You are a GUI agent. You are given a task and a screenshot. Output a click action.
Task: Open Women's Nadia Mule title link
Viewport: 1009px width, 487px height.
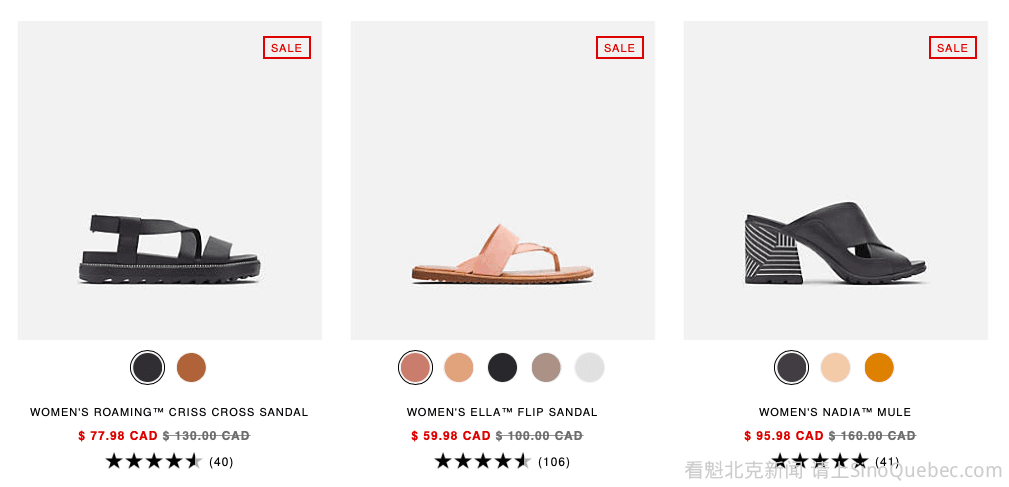[x=835, y=412]
